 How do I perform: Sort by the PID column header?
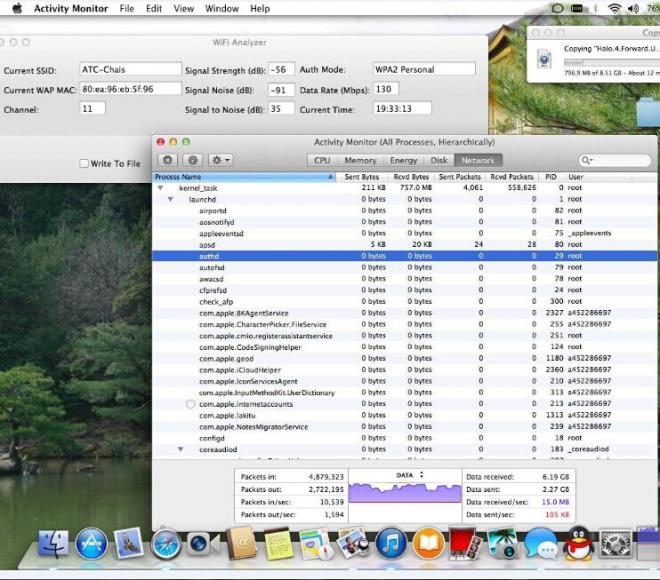click(x=551, y=177)
